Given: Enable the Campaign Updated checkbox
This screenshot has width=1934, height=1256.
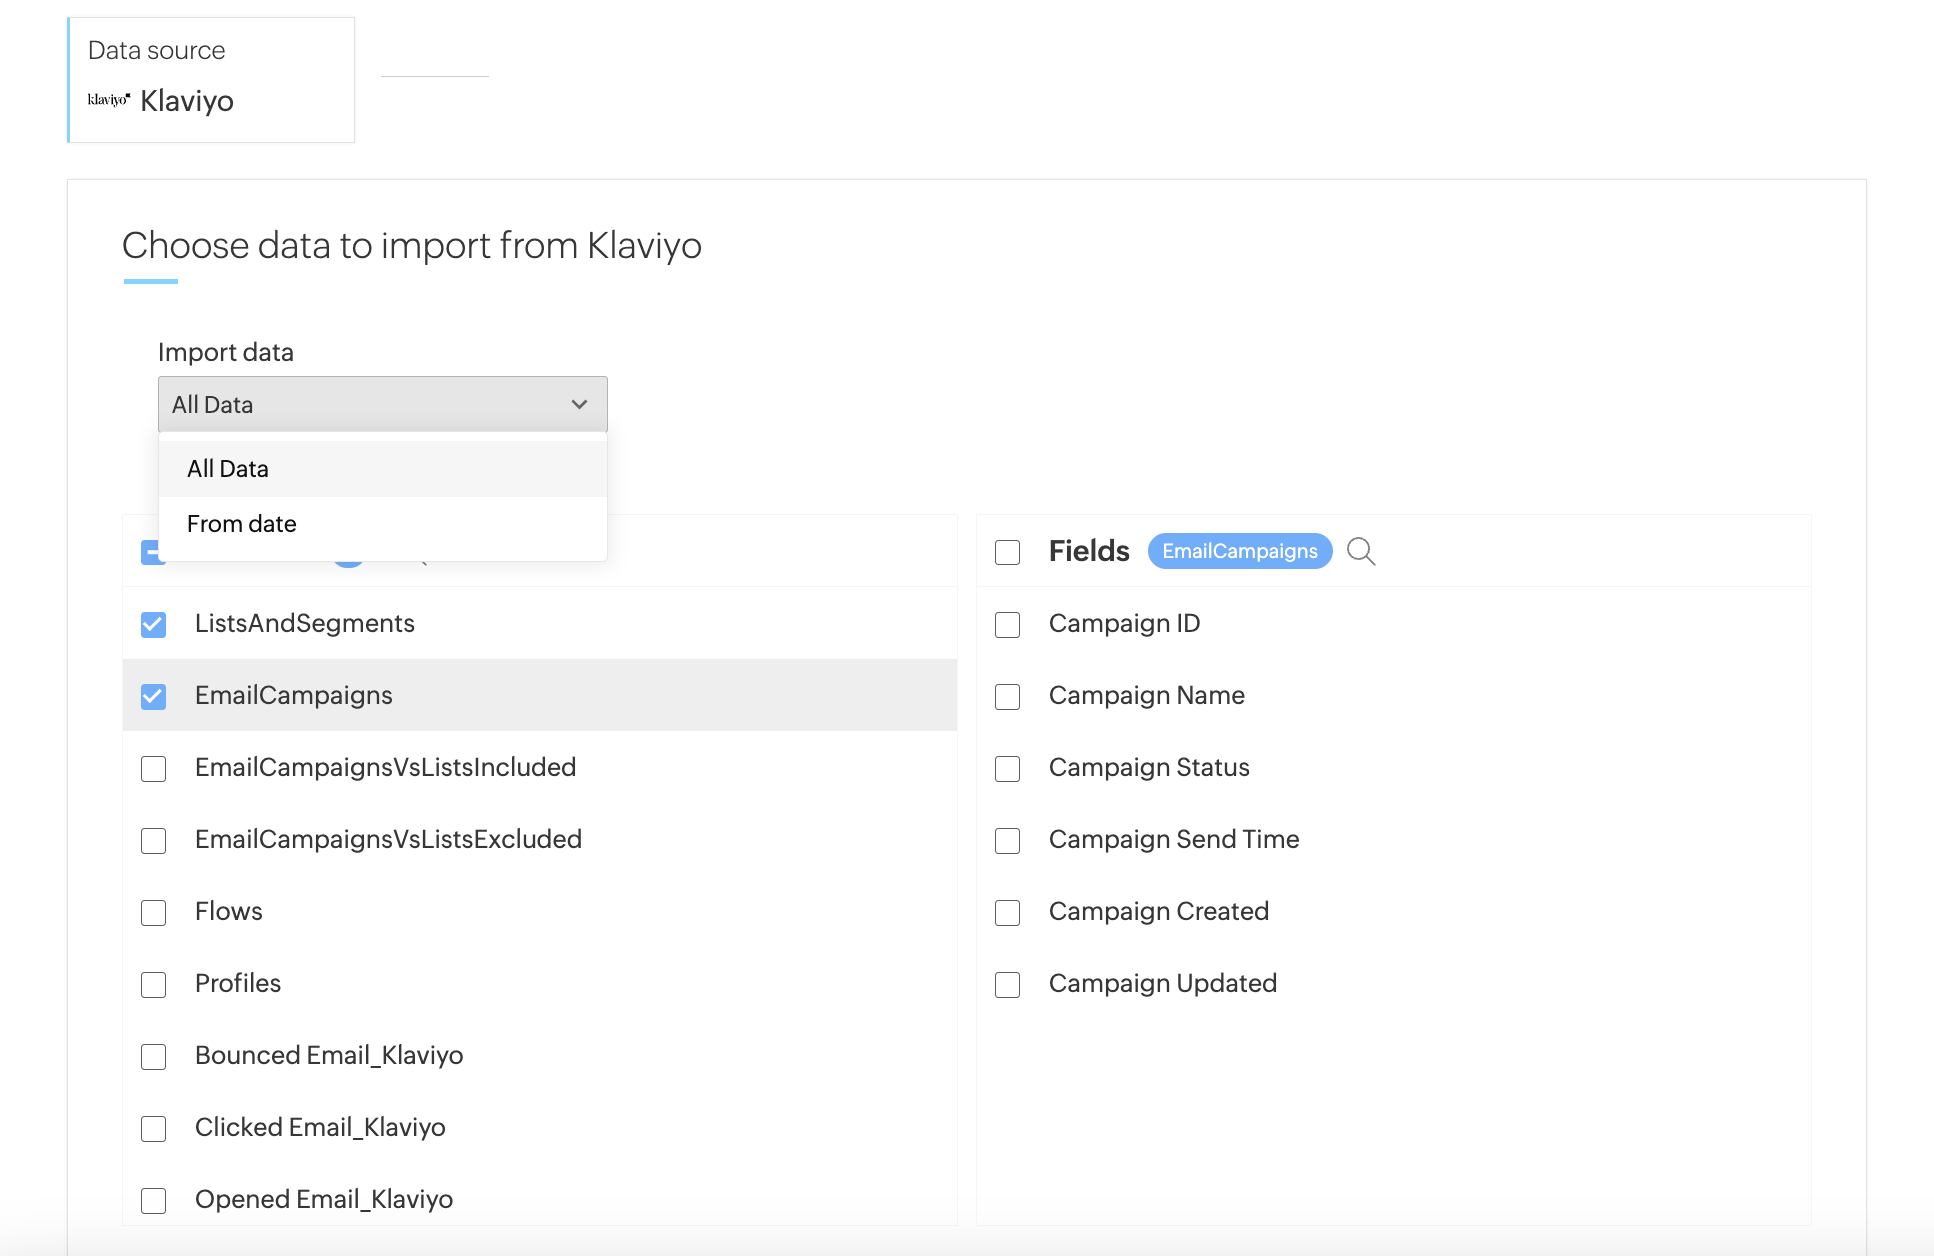Looking at the screenshot, I should click(x=1008, y=984).
